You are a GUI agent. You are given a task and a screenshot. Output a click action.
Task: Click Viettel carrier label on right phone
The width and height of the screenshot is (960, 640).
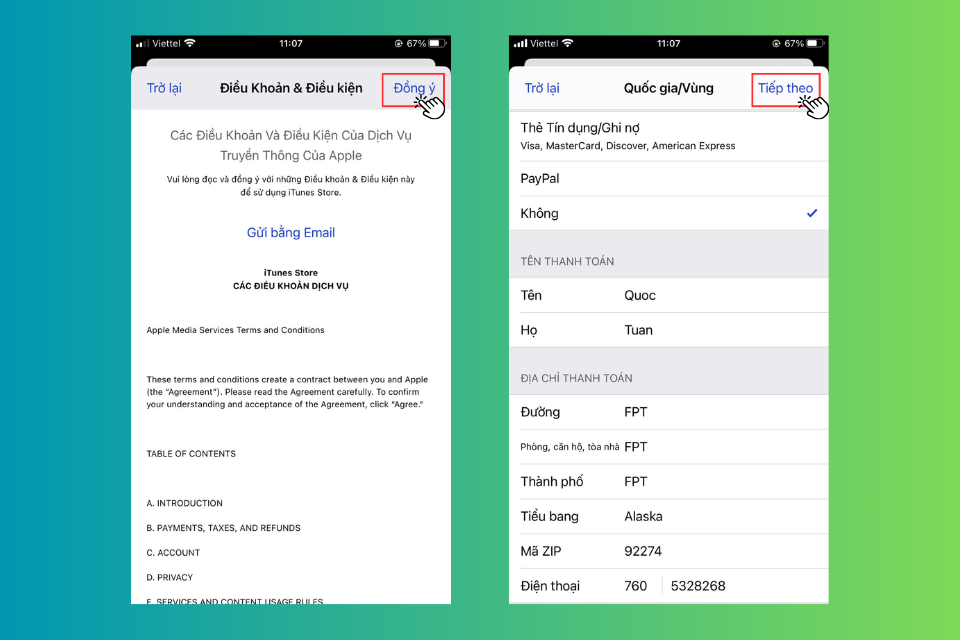544,43
